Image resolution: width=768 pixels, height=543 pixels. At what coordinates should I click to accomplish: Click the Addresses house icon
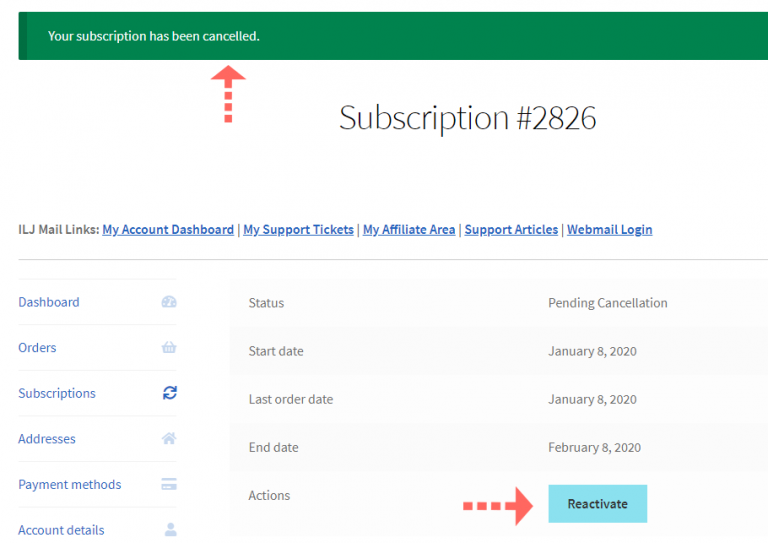169,439
